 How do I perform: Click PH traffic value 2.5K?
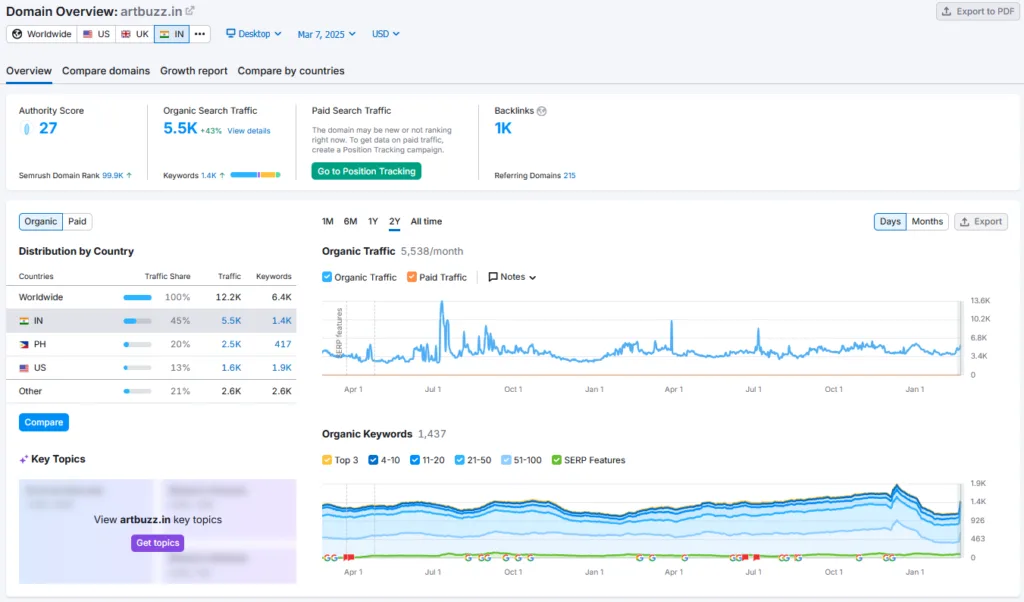pos(231,344)
